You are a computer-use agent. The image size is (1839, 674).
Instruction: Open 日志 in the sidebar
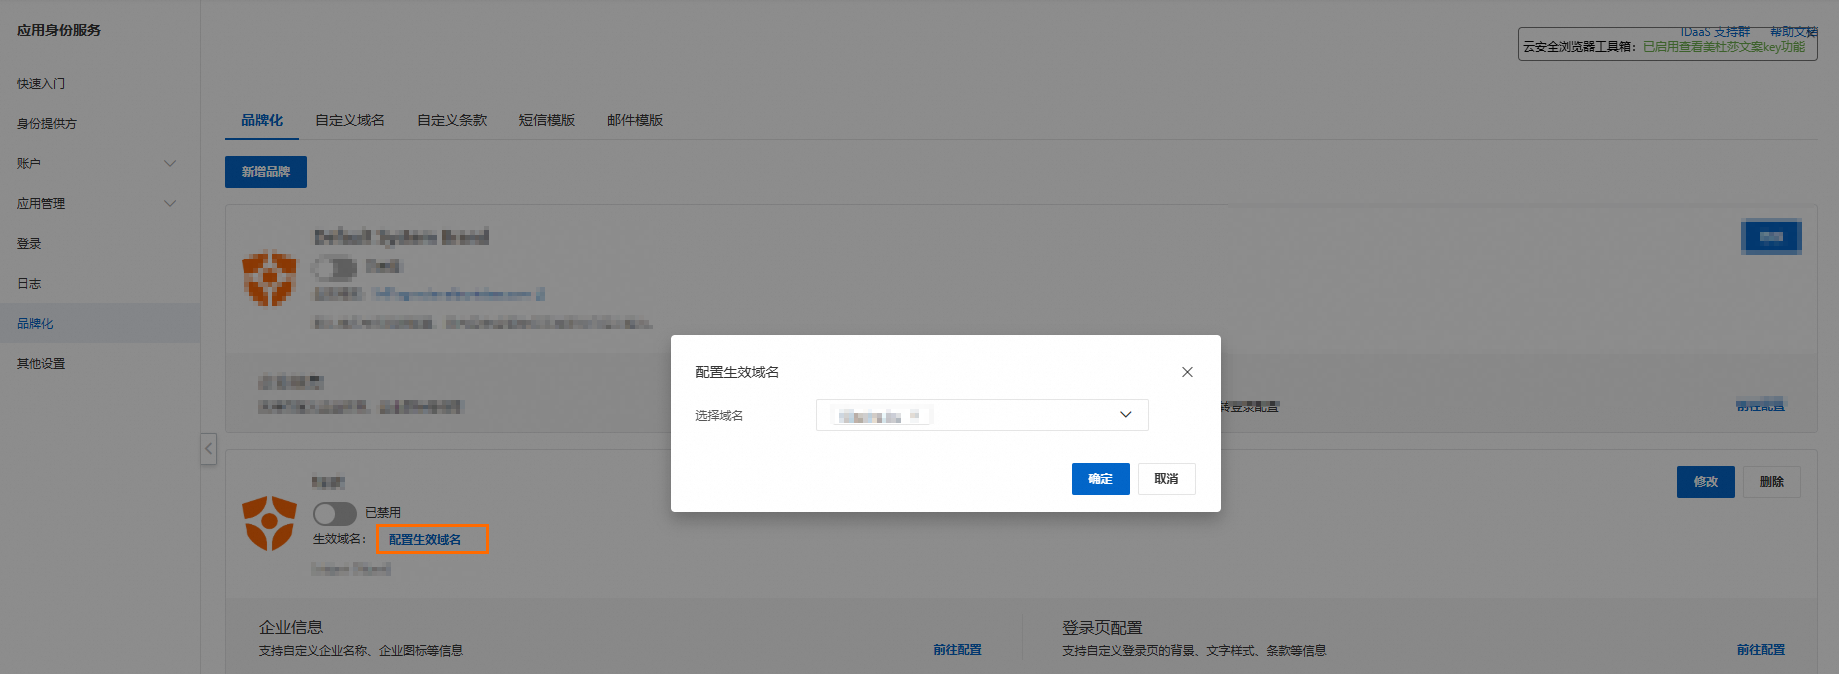tap(100, 284)
